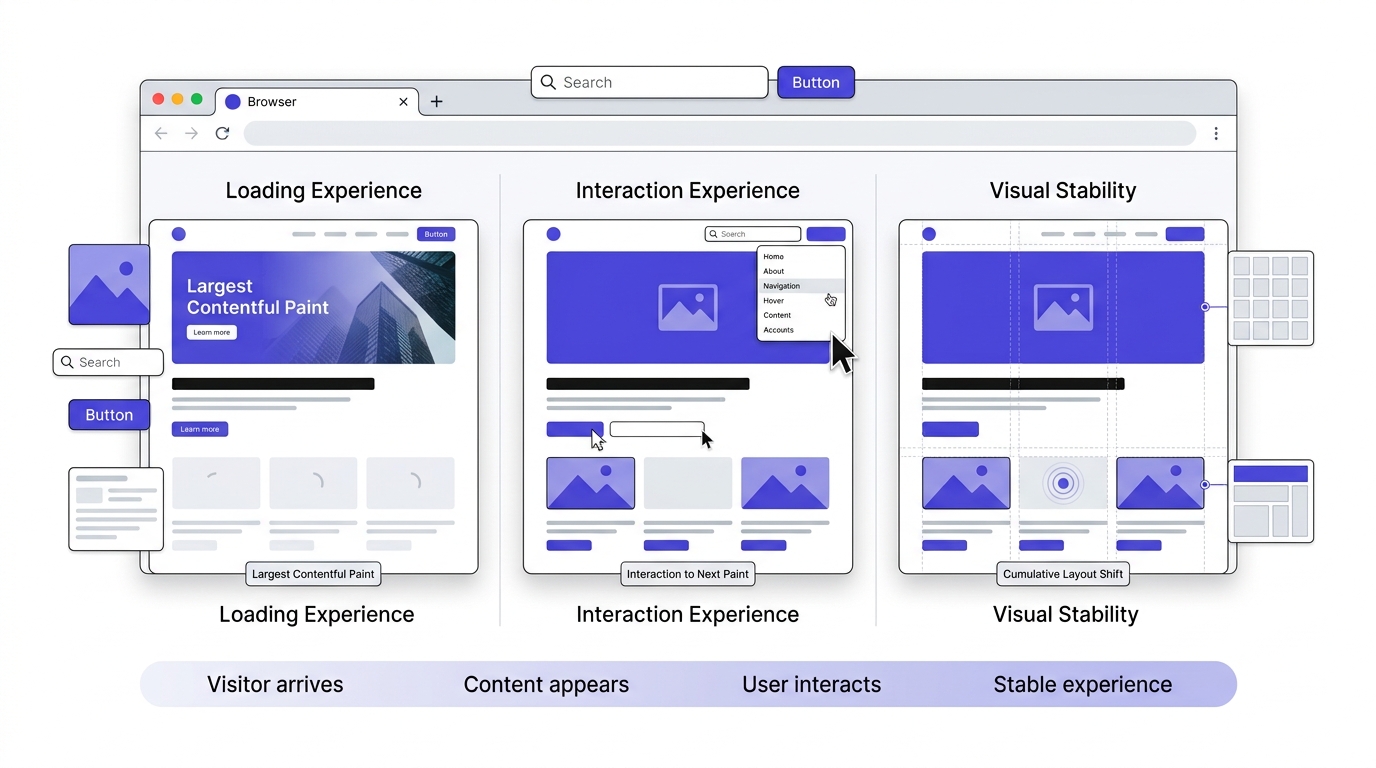The height and width of the screenshot is (768, 1376).
Task: Click the Interaction Experience heading above the page
Action: pyautogui.click(x=688, y=191)
